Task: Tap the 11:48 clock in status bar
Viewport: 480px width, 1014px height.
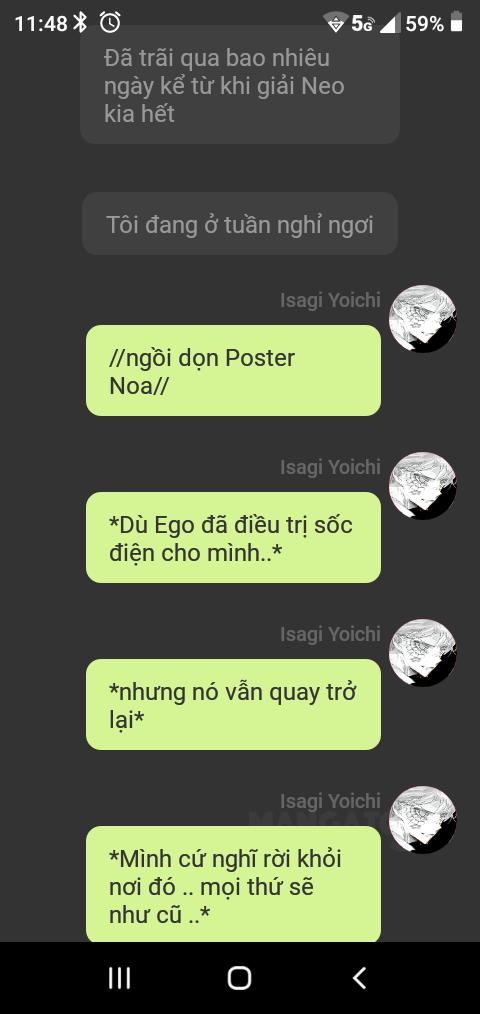Action: click(x=41, y=24)
